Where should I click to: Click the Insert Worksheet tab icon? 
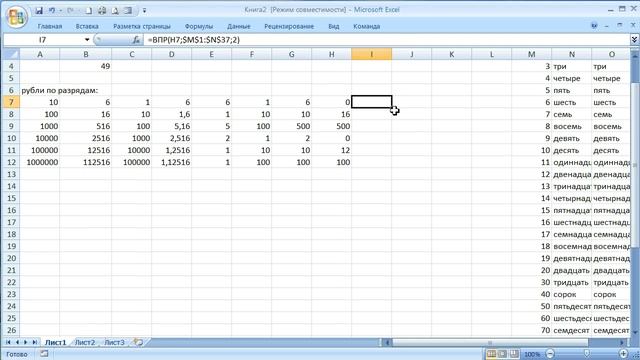coord(138,342)
